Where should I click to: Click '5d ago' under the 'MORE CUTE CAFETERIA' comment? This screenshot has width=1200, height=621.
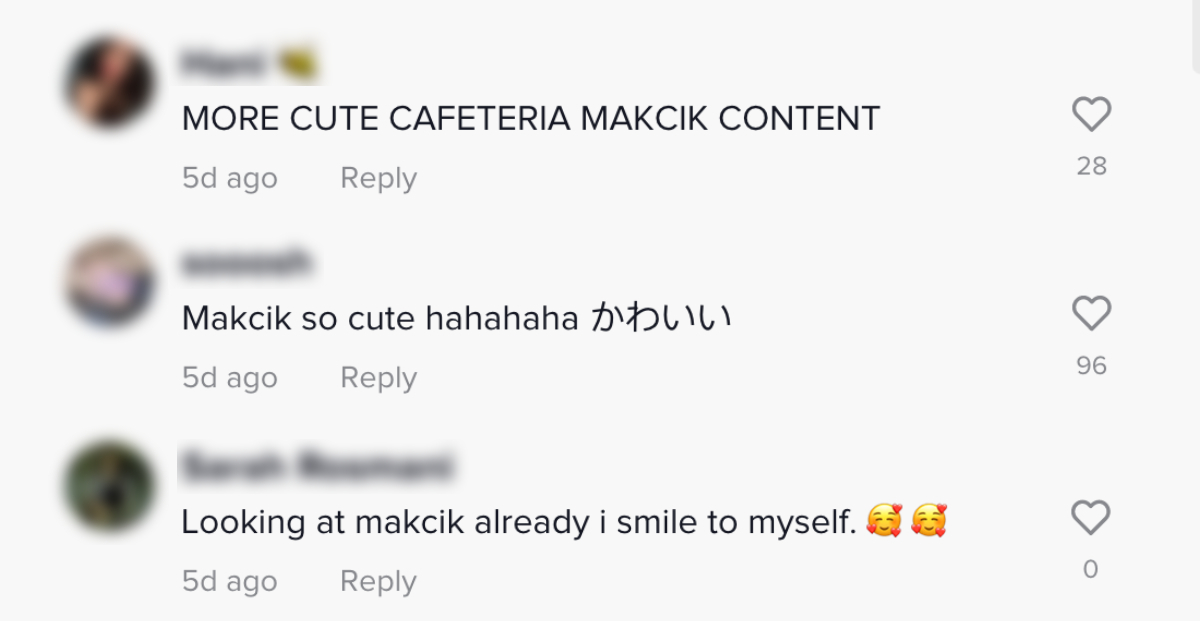click(x=230, y=178)
